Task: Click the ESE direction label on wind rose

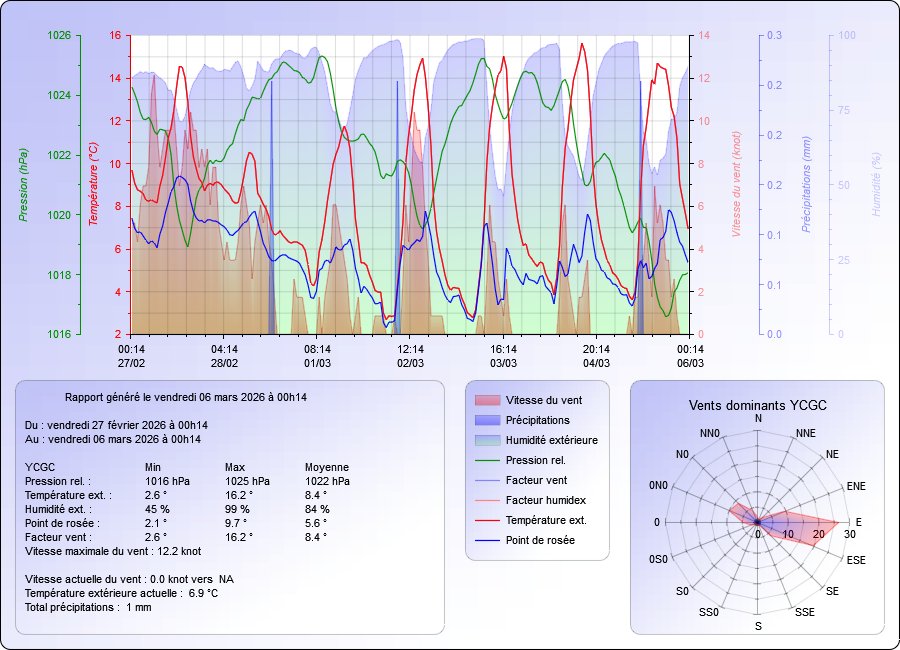Action: click(856, 560)
